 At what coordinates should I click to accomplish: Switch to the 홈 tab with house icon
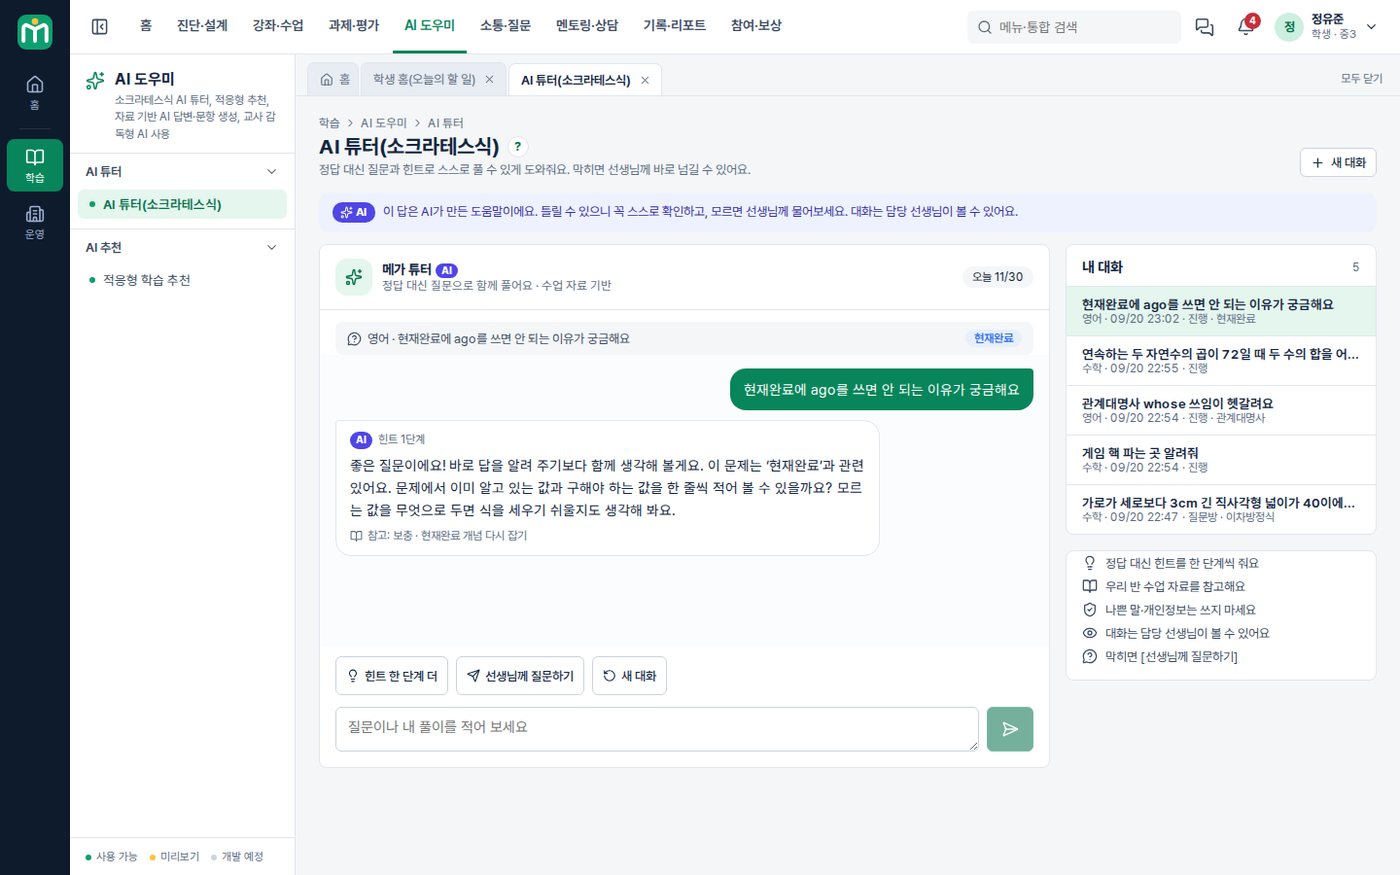[334, 80]
